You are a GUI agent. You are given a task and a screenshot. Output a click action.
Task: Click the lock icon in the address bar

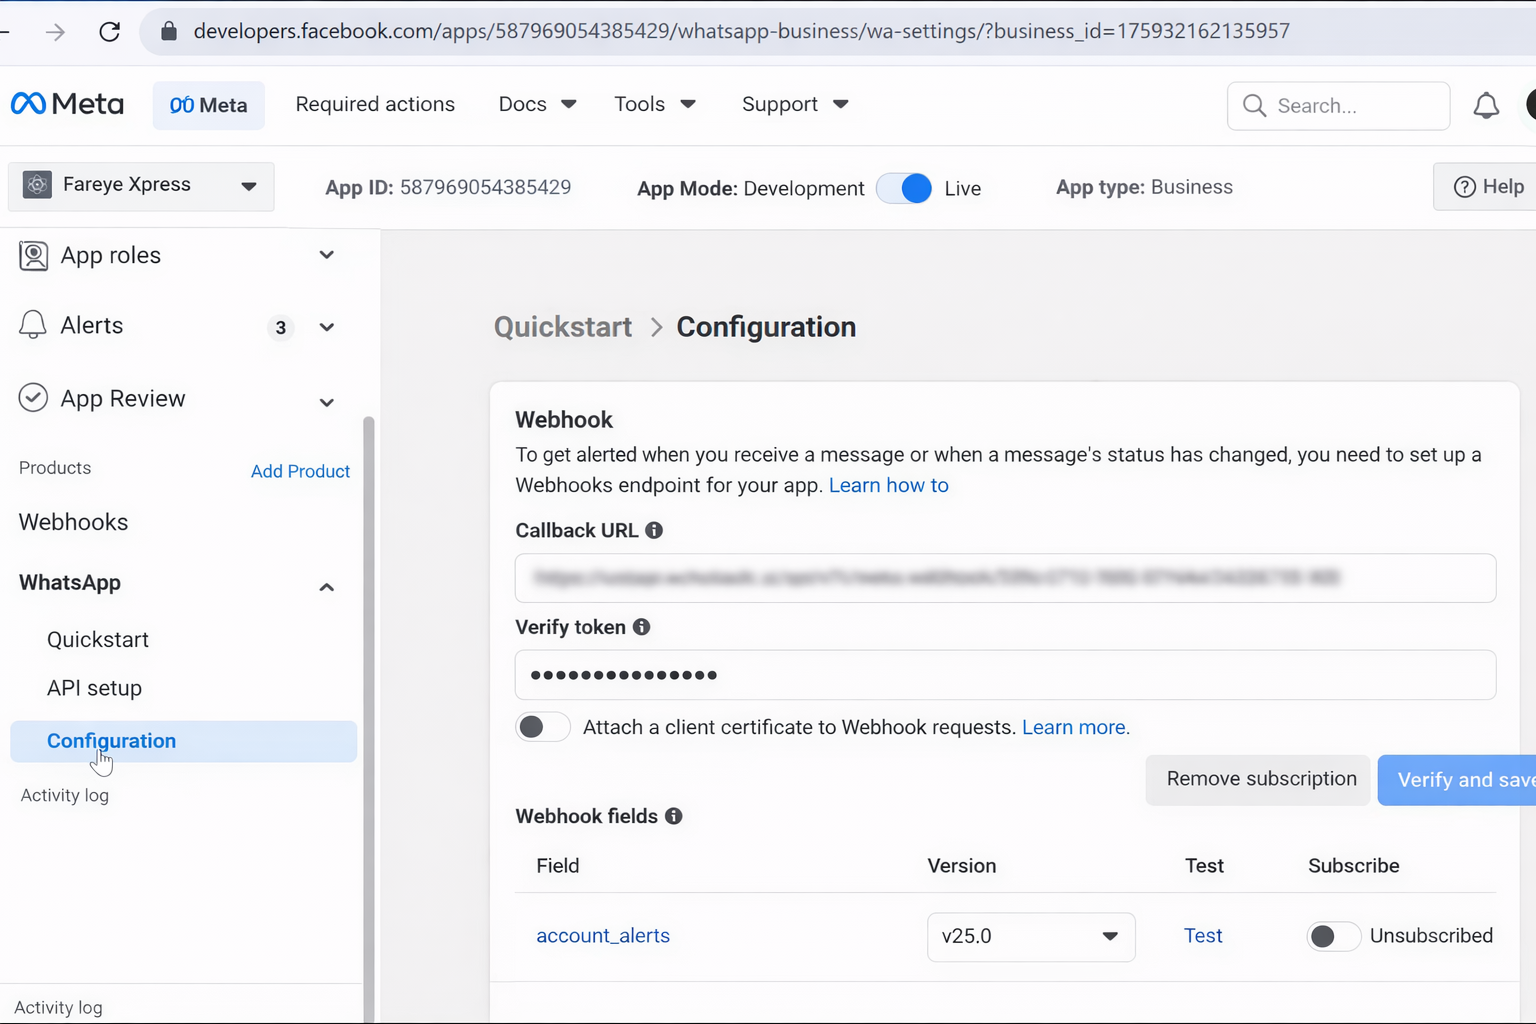[x=168, y=30]
